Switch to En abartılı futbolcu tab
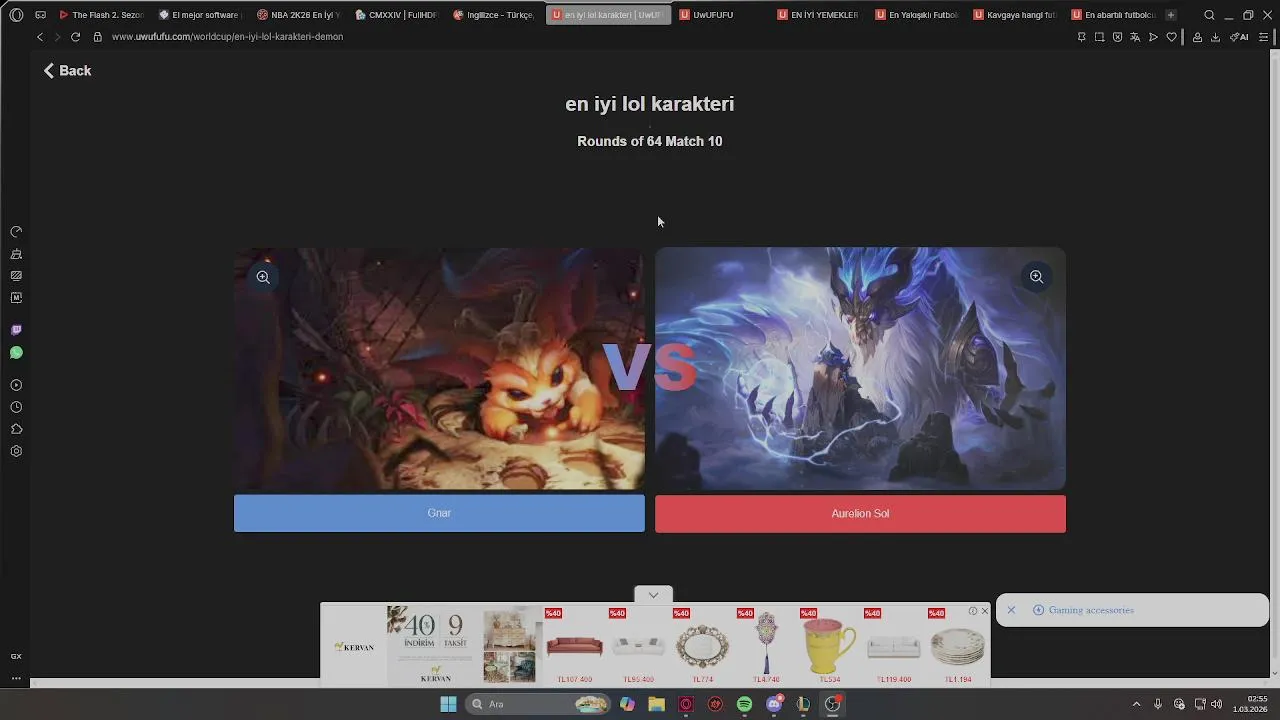 [1112, 15]
